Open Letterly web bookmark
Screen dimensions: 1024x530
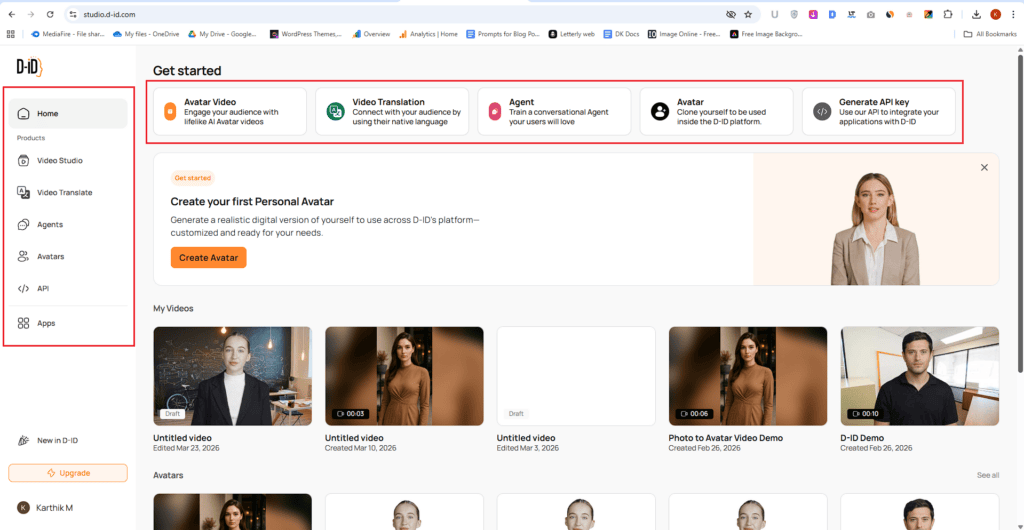[x=571, y=34]
